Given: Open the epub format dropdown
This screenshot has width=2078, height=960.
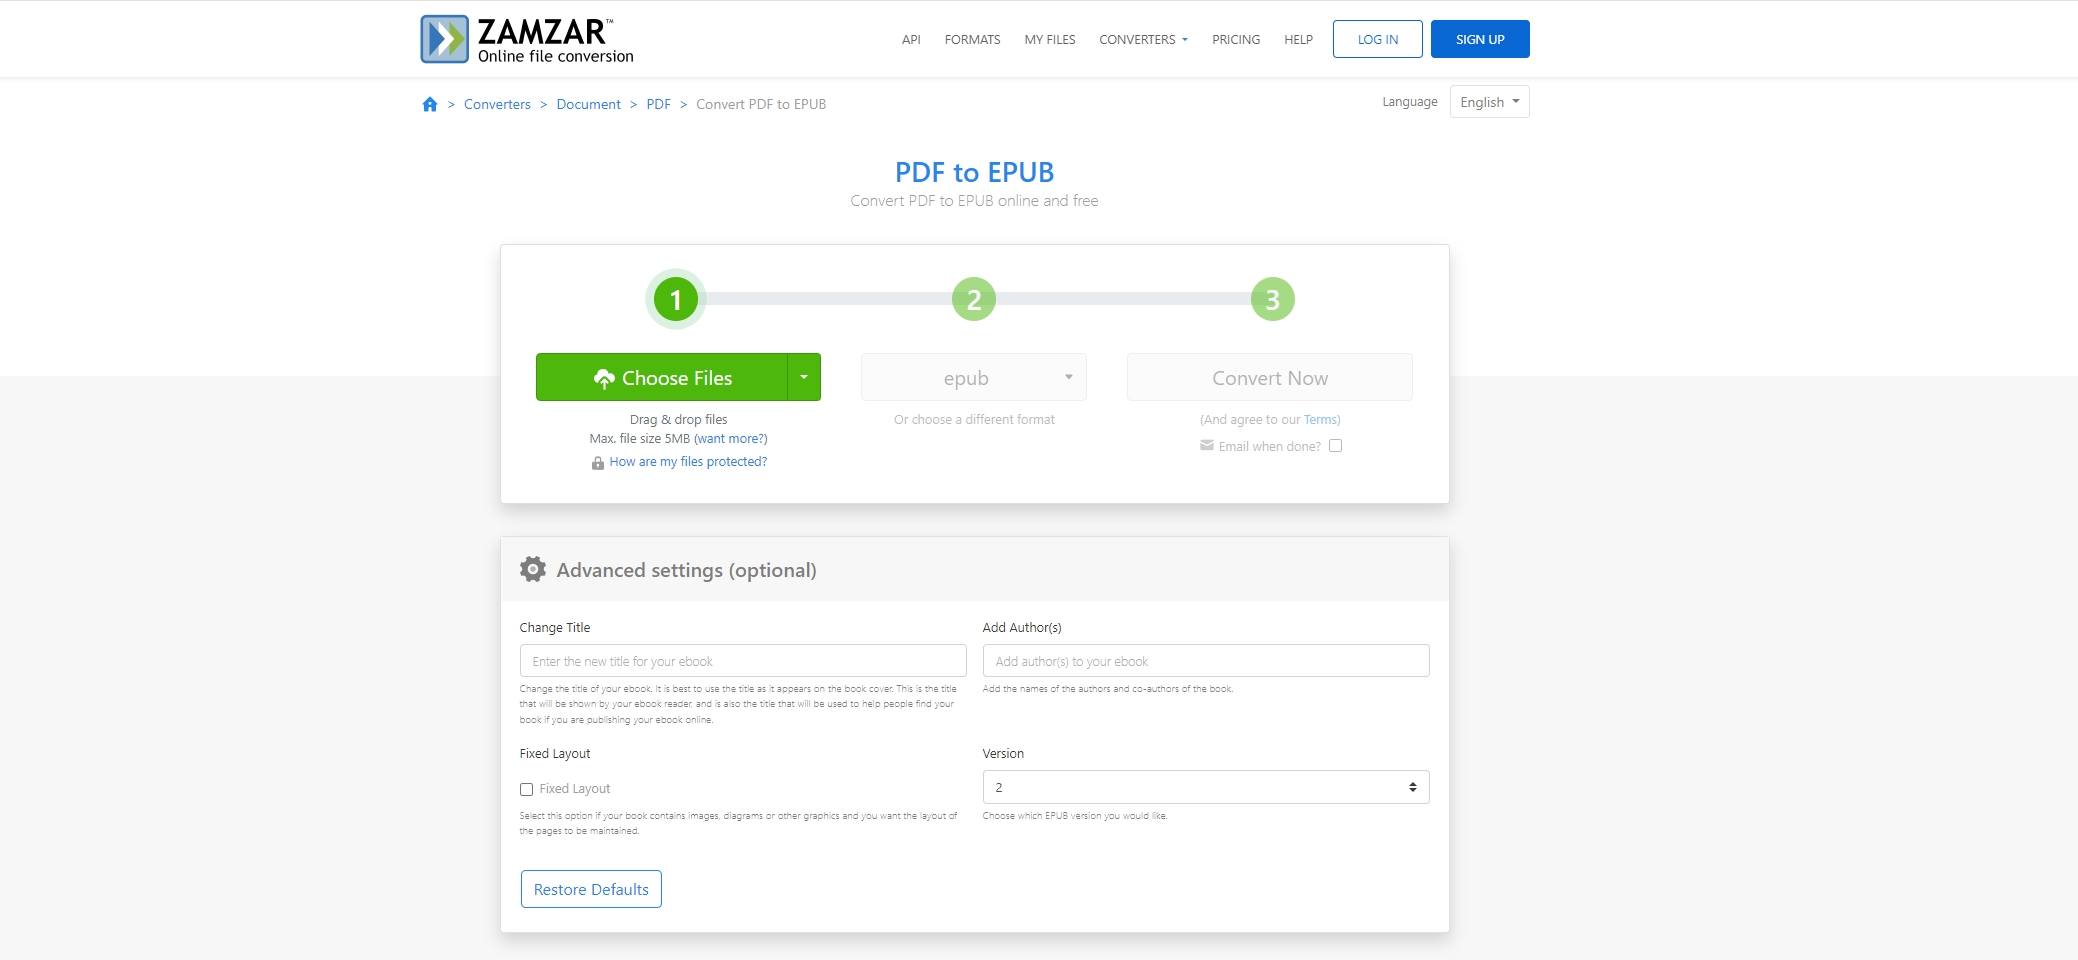Looking at the screenshot, I should pos(974,377).
